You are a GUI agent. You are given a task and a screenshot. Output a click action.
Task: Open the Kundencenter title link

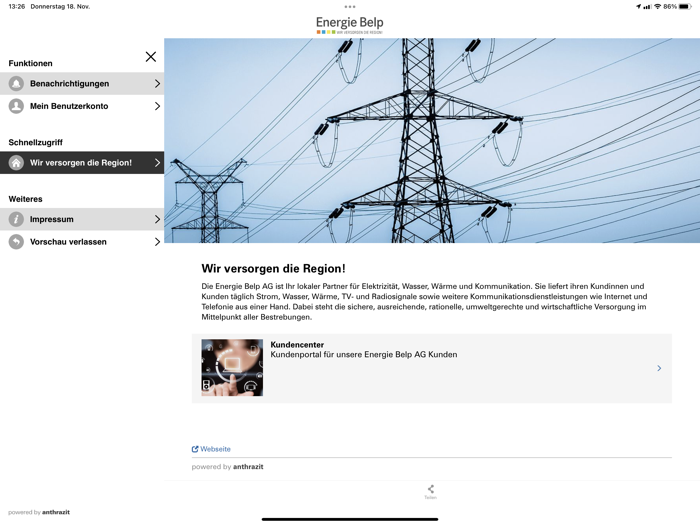coord(297,345)
